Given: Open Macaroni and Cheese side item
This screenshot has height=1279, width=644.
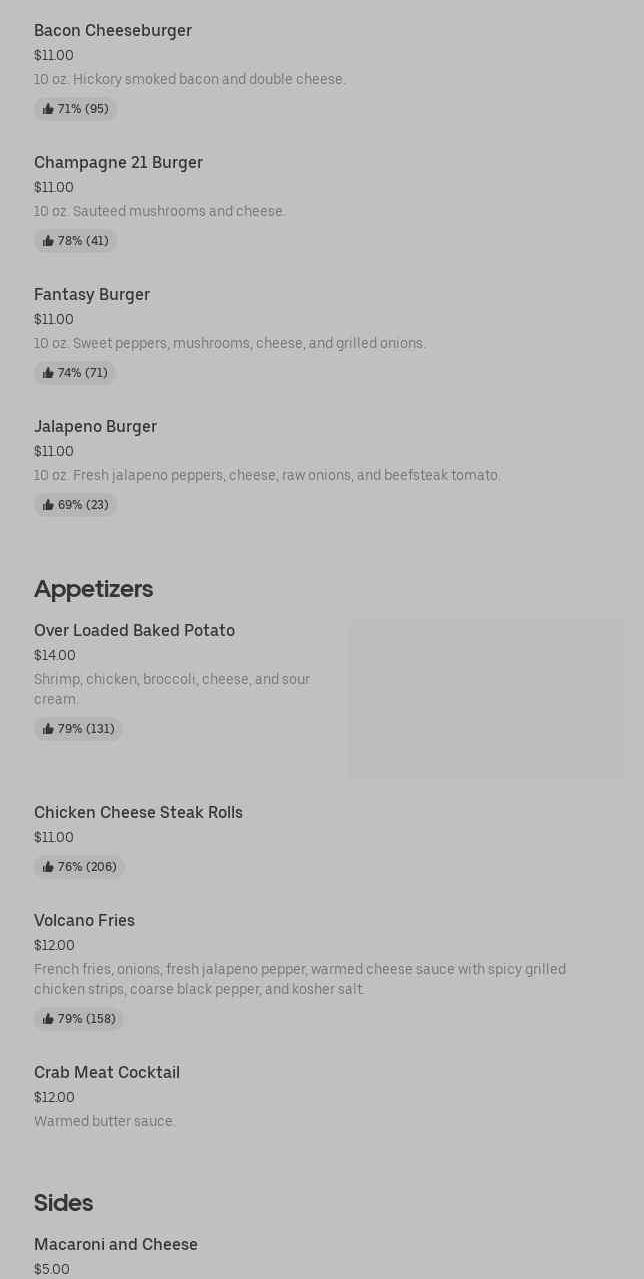Looking at the screenshot, I should tap(116, 1245).
